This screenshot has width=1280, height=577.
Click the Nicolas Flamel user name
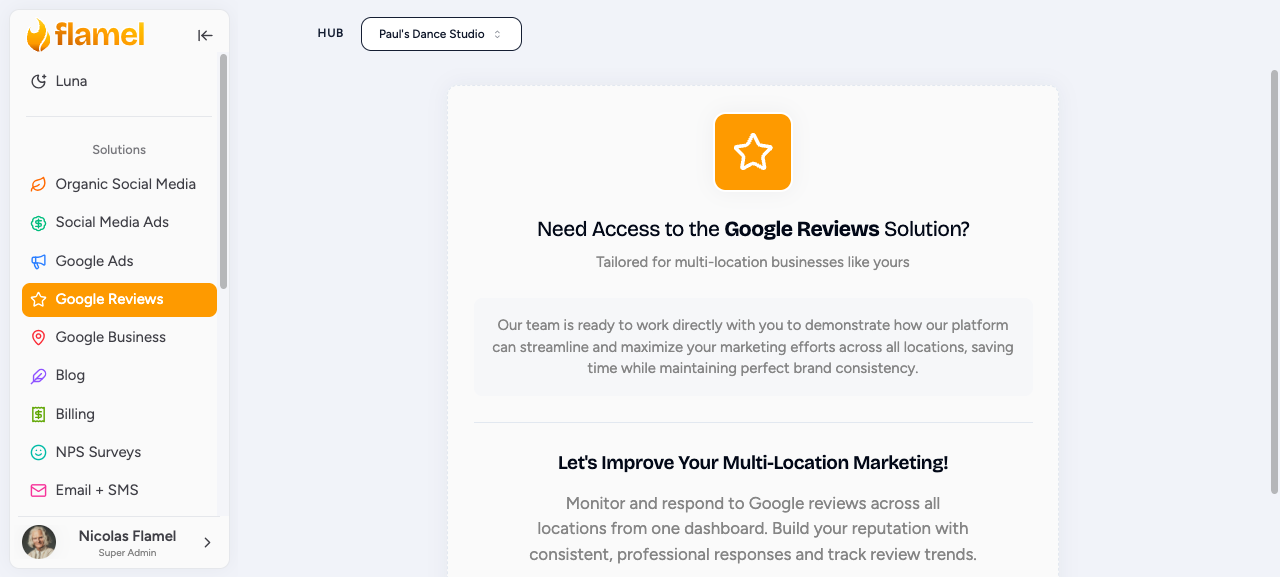point(127,536)
